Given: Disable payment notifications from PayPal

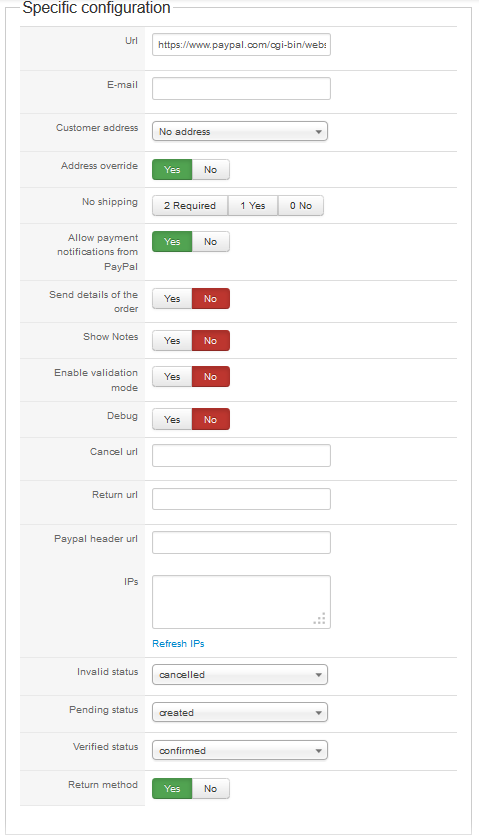Looking at the screenshot, I should [x=211, y=242].
